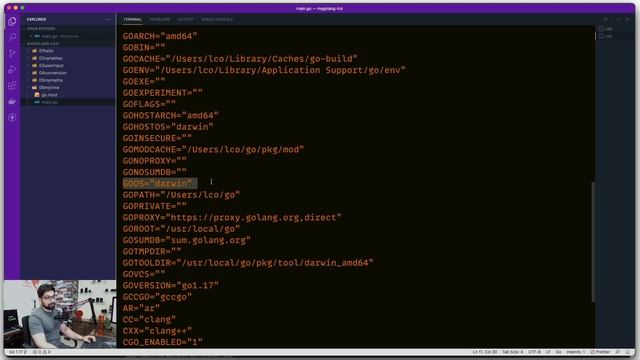Click the GOPROXY line in terminal
This screenshot has width=640, height=360.
click(x=232, y=217)
